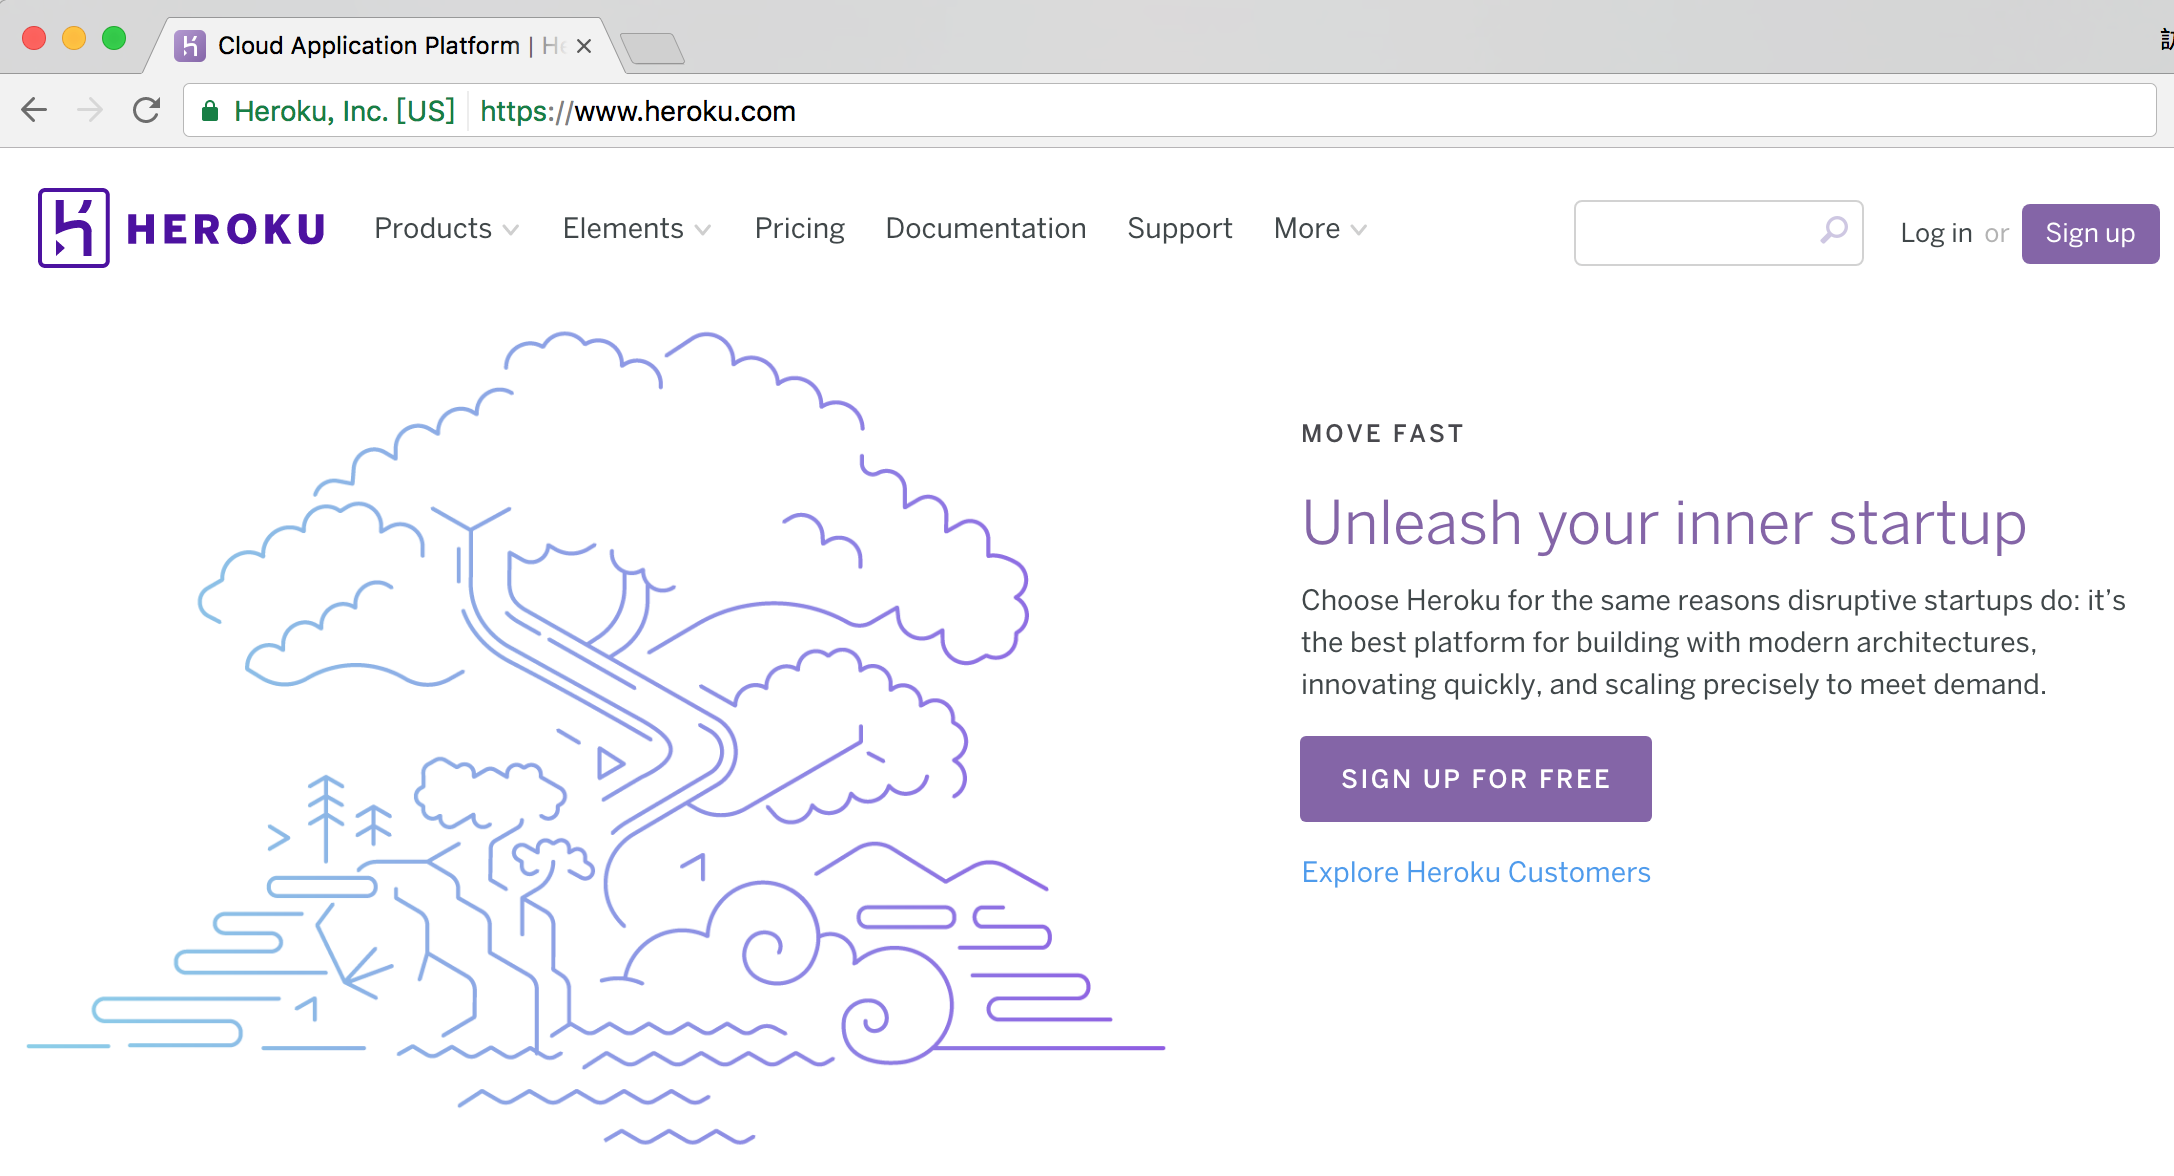The image size is (2174, 1176).
Task: Open the Support nav link
Action: click(1179, 229)
